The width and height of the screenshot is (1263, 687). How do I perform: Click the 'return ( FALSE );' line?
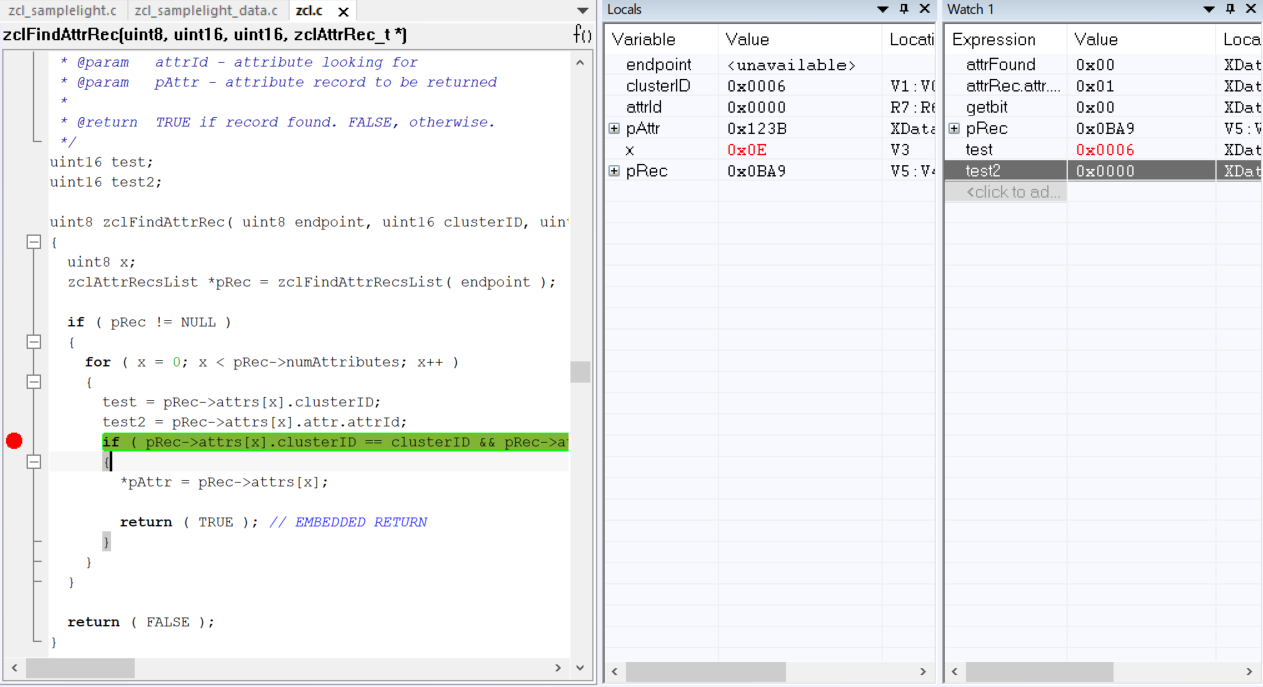141,622
